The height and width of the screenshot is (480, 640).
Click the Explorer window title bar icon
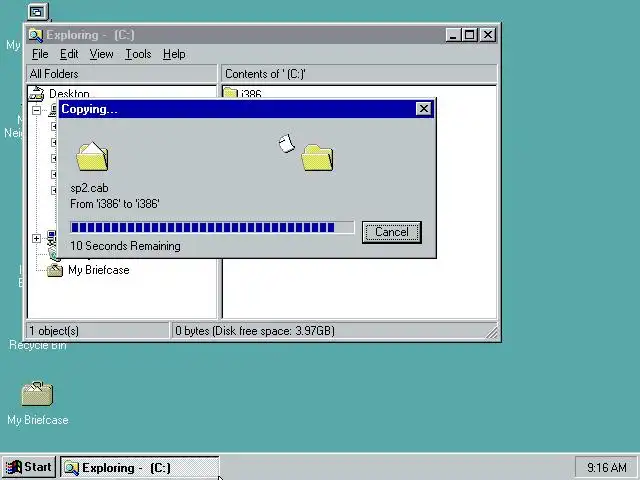(x=36, y=35)
